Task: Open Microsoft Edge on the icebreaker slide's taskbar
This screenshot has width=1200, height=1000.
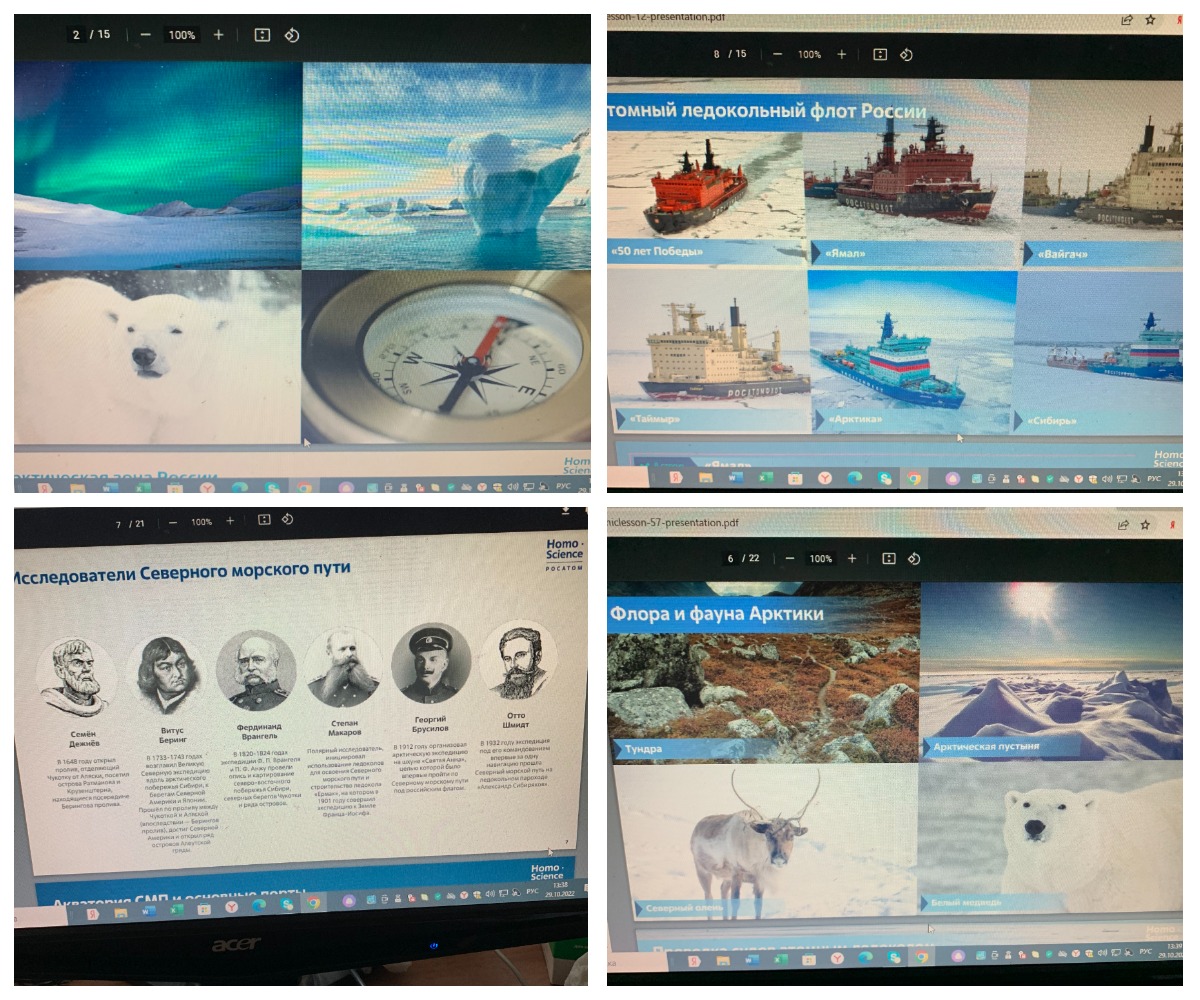Action: [x=855, y=479]
